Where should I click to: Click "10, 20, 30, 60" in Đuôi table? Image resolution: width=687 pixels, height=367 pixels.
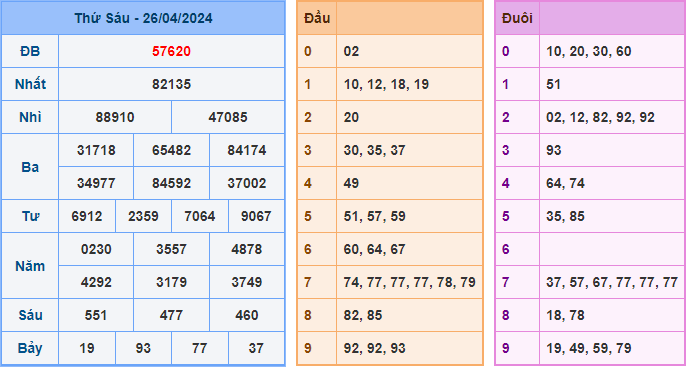pyautogui.click(x=589, y=51)
